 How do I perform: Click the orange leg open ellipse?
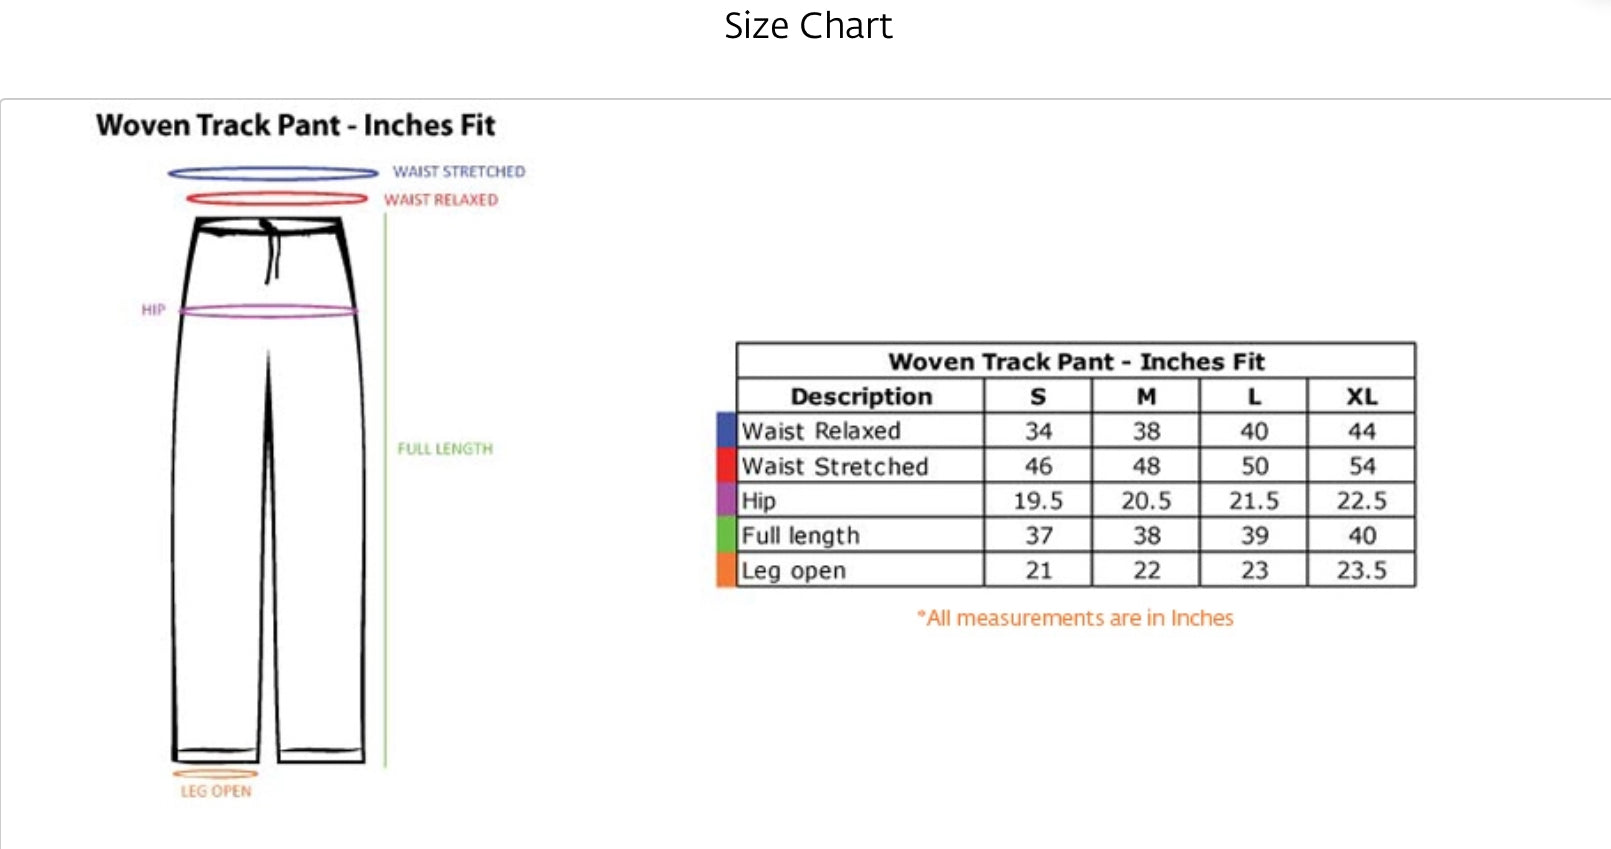click(215, 773)
